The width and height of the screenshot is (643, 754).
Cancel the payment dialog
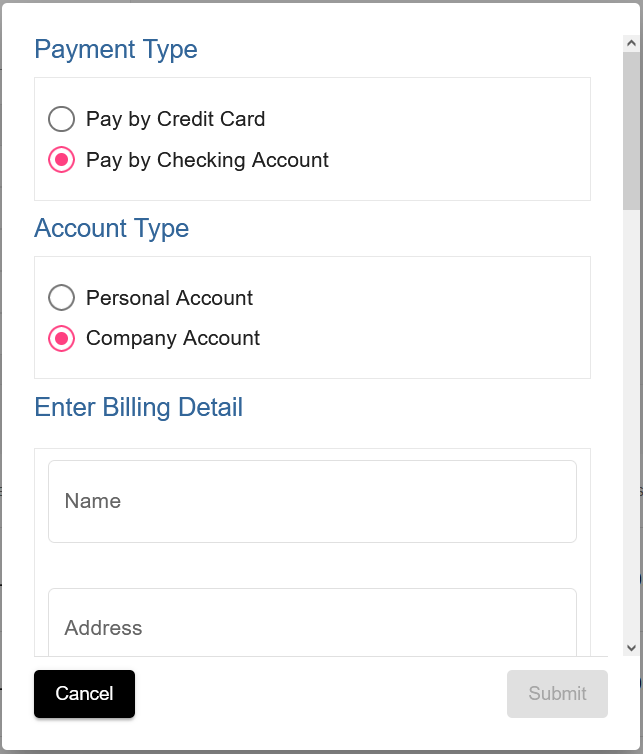(84, 693)
